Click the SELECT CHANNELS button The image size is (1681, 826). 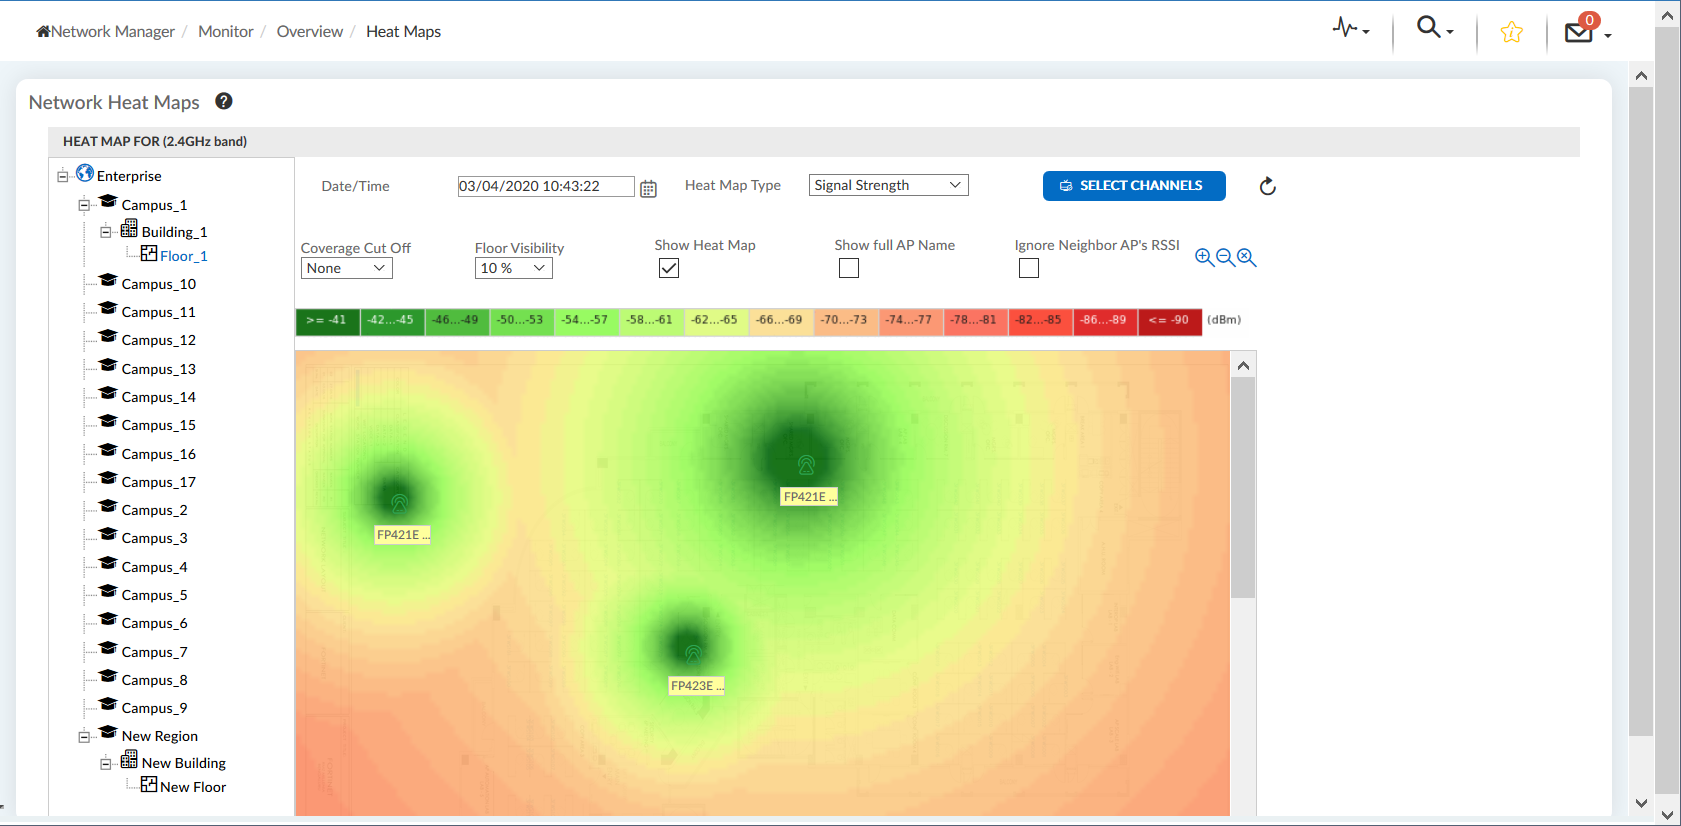point(1134,186)
